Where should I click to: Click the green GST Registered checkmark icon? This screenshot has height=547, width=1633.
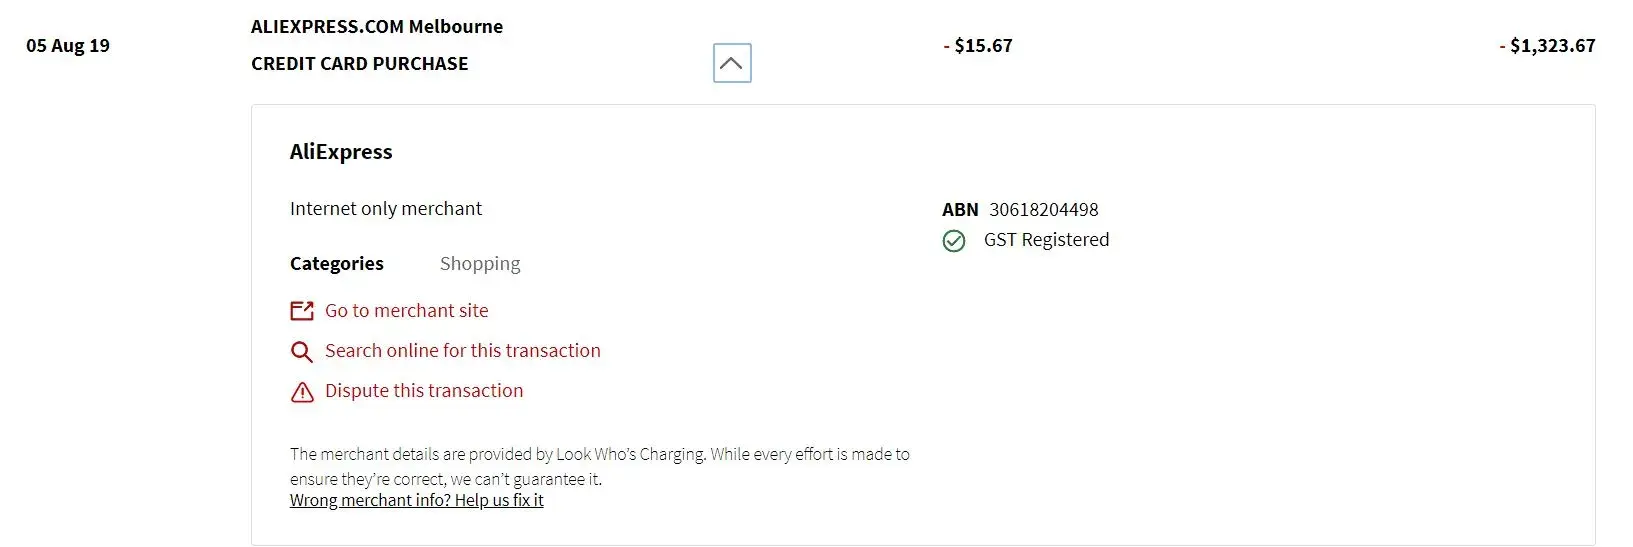pyautogui.click(x=954, y=241)
